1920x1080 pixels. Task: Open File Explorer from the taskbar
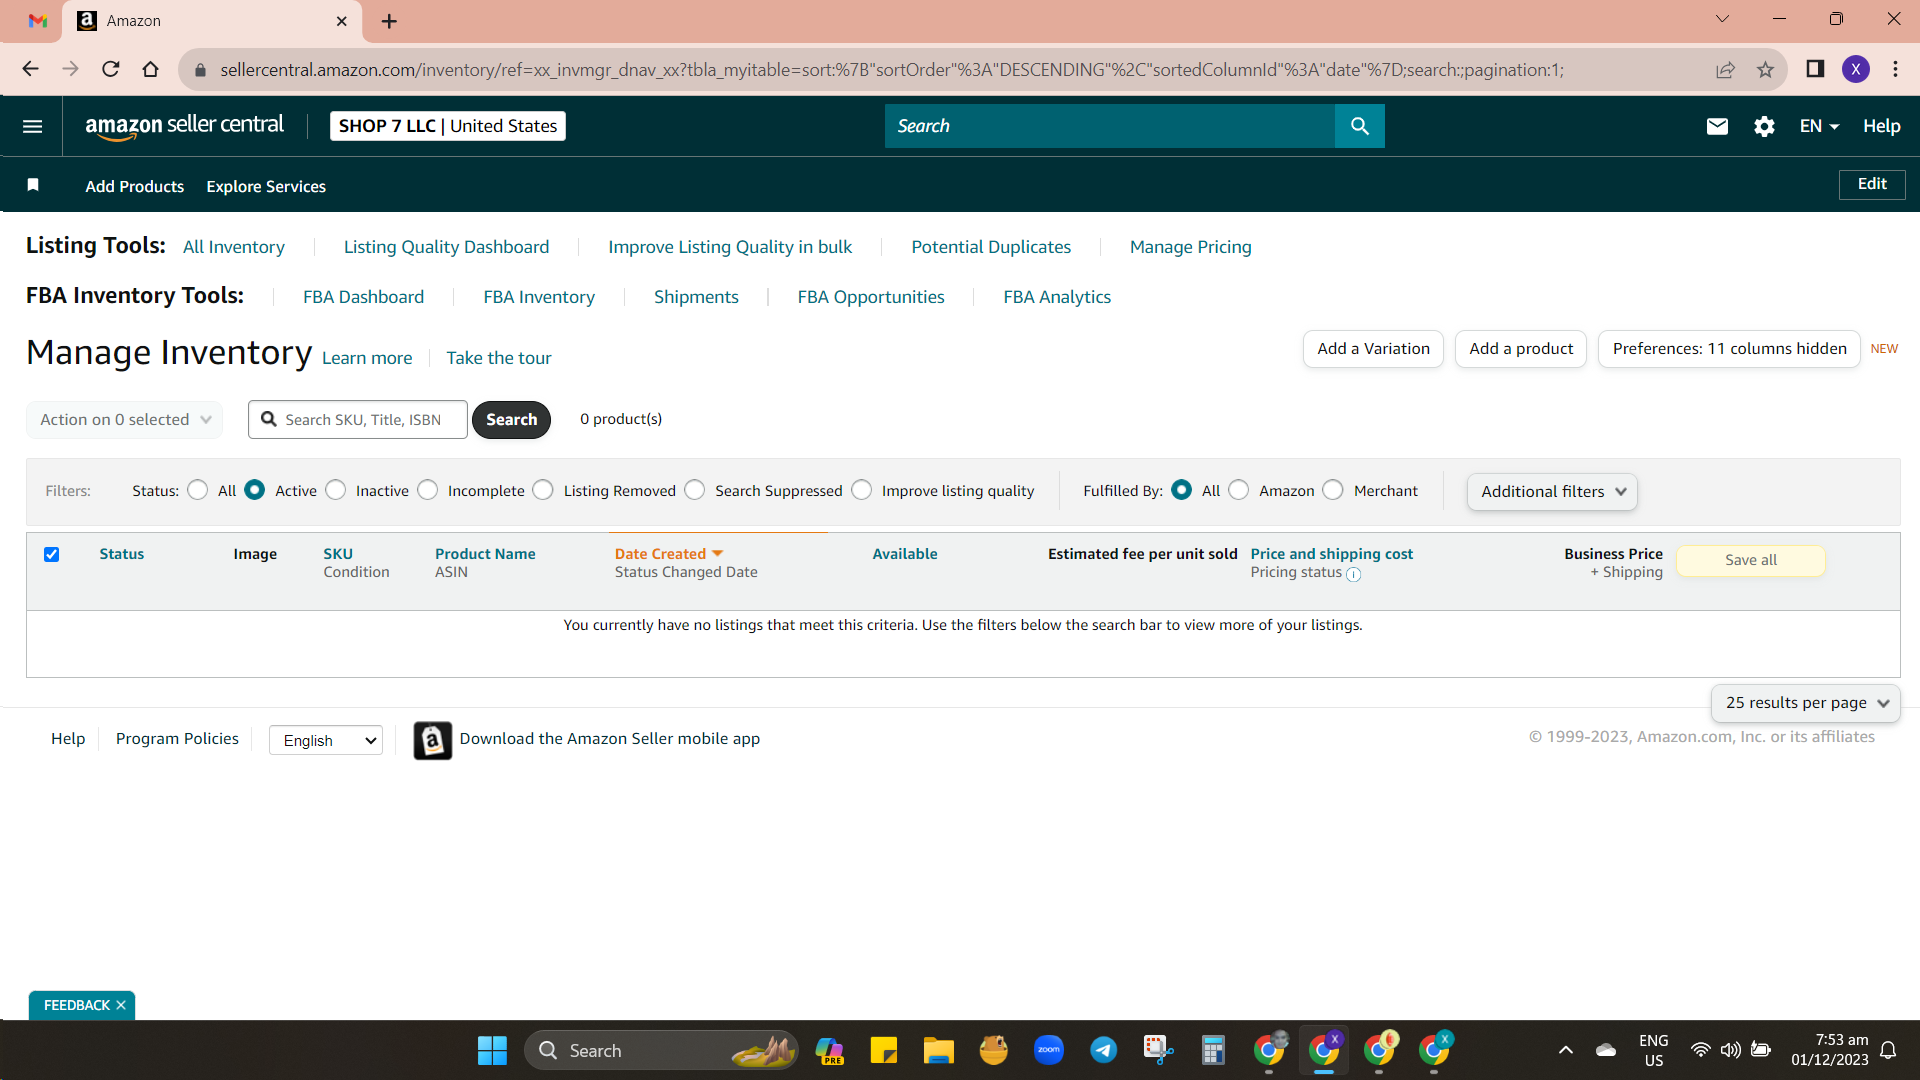click(938, 1050)
